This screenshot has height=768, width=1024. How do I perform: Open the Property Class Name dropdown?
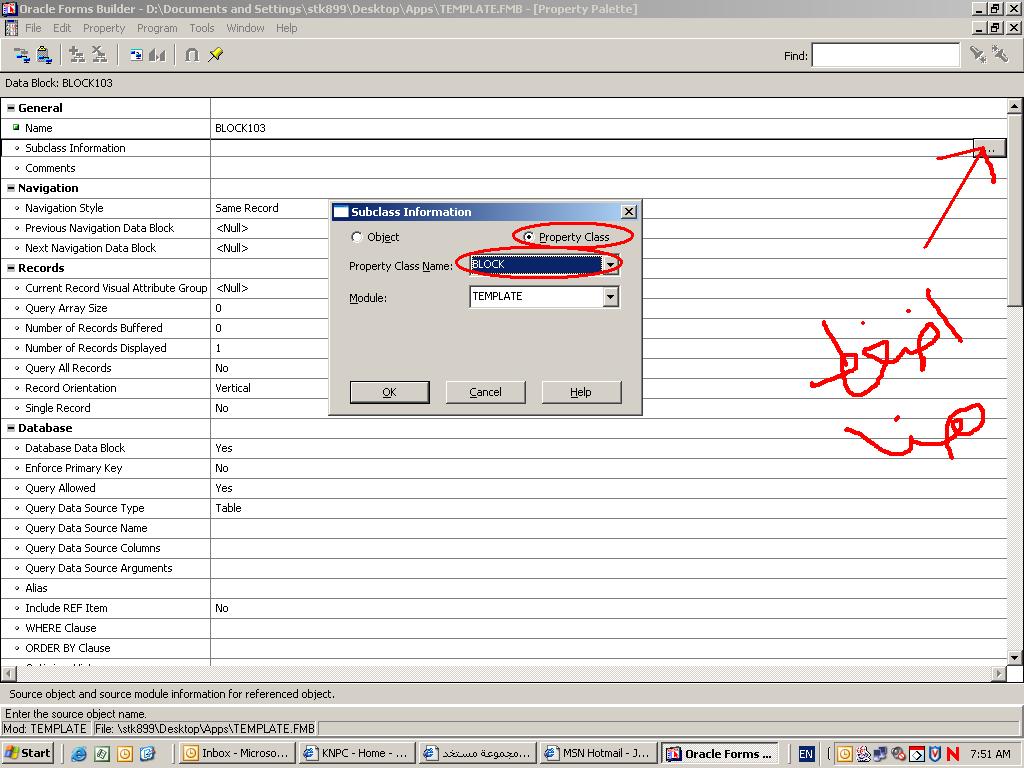(610, 265)
